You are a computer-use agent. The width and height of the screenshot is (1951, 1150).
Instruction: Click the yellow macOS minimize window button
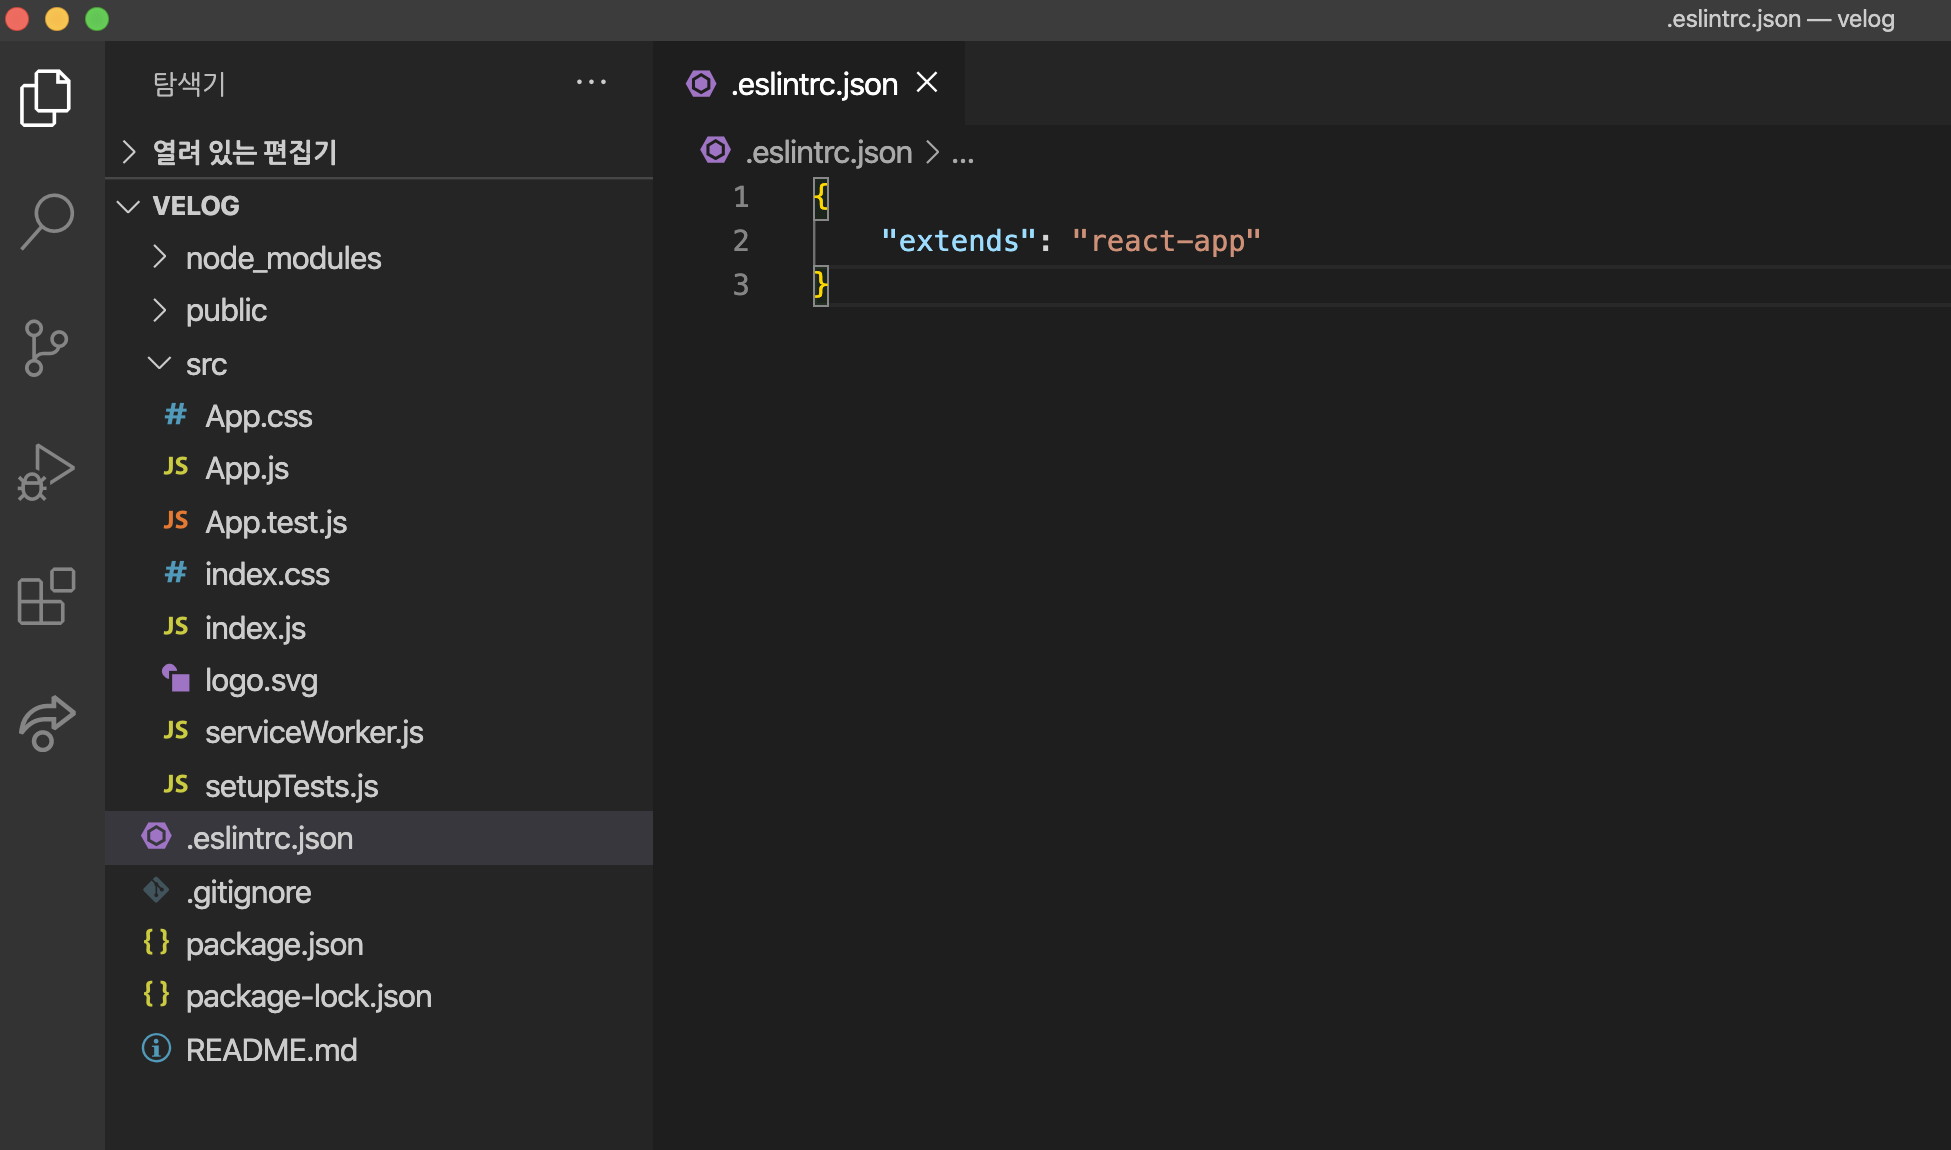(57, 19)
